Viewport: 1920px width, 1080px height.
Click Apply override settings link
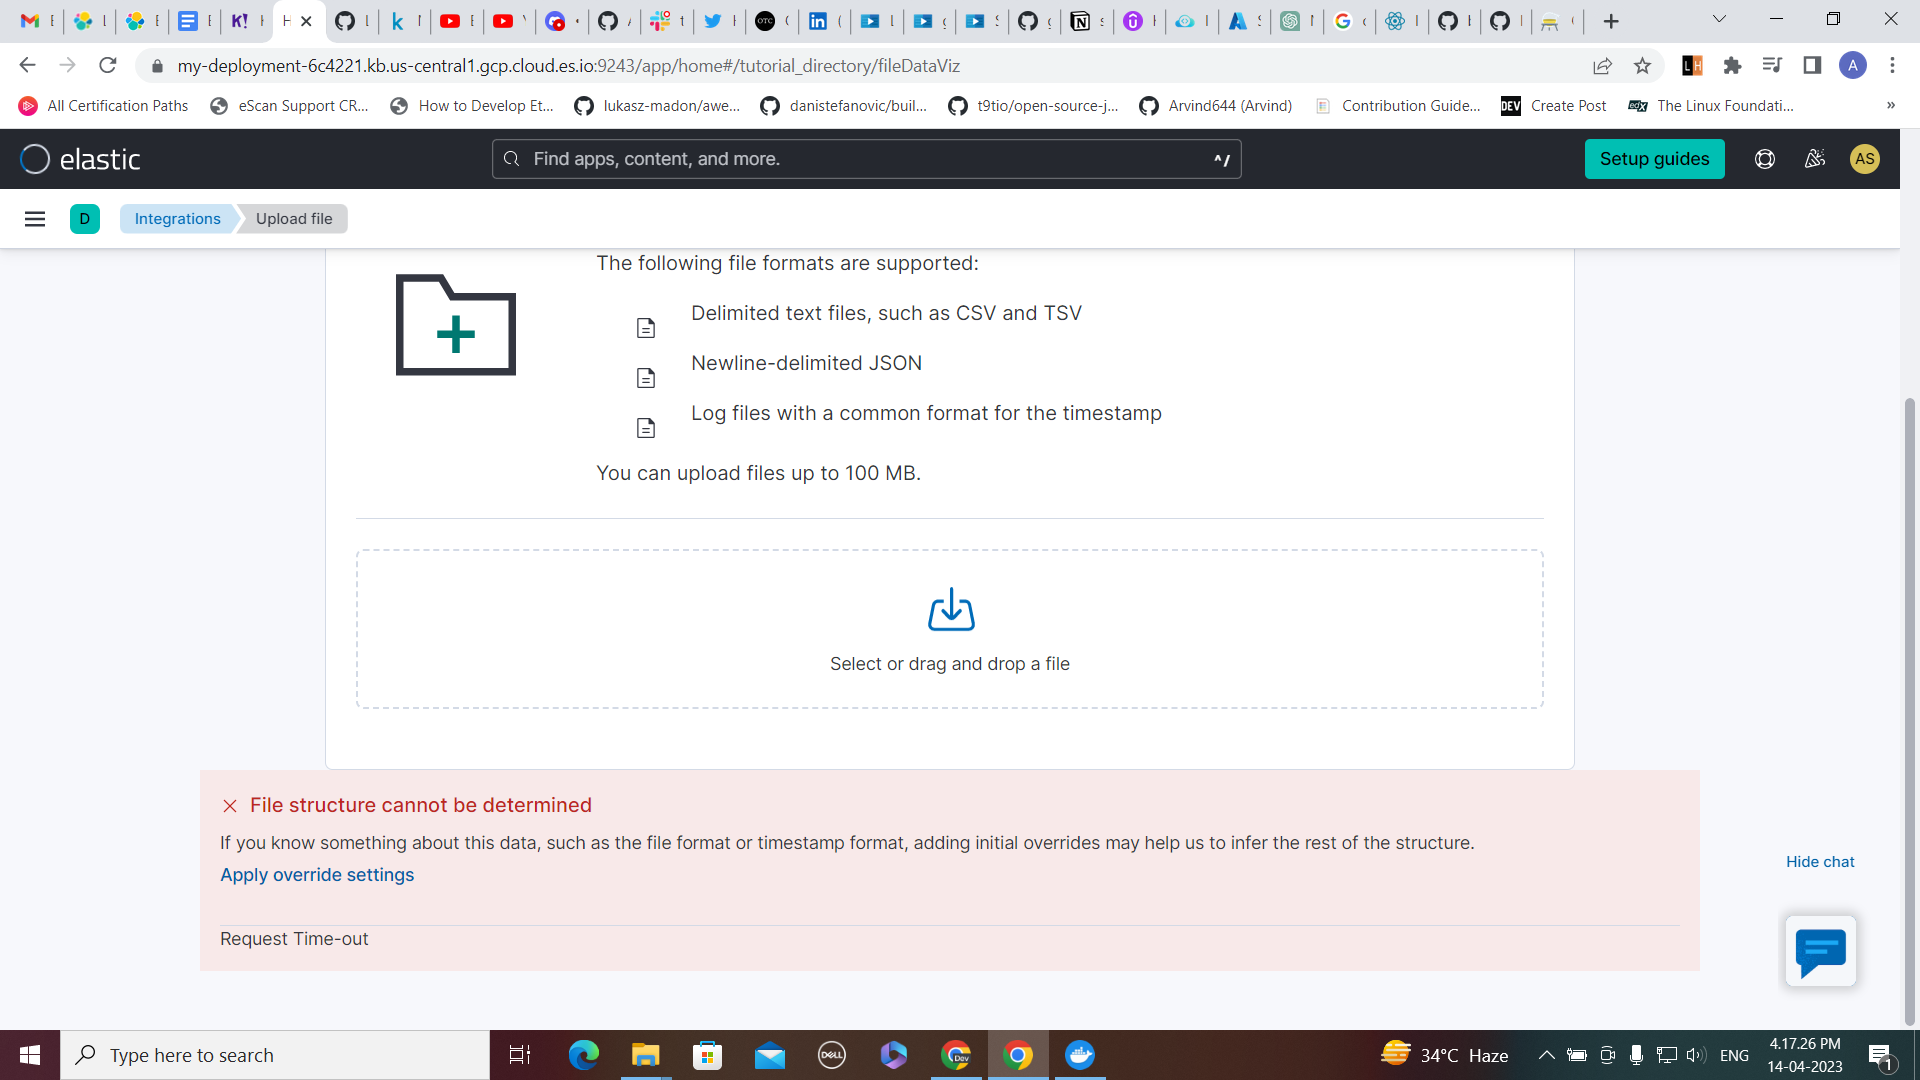click(317, 875)
